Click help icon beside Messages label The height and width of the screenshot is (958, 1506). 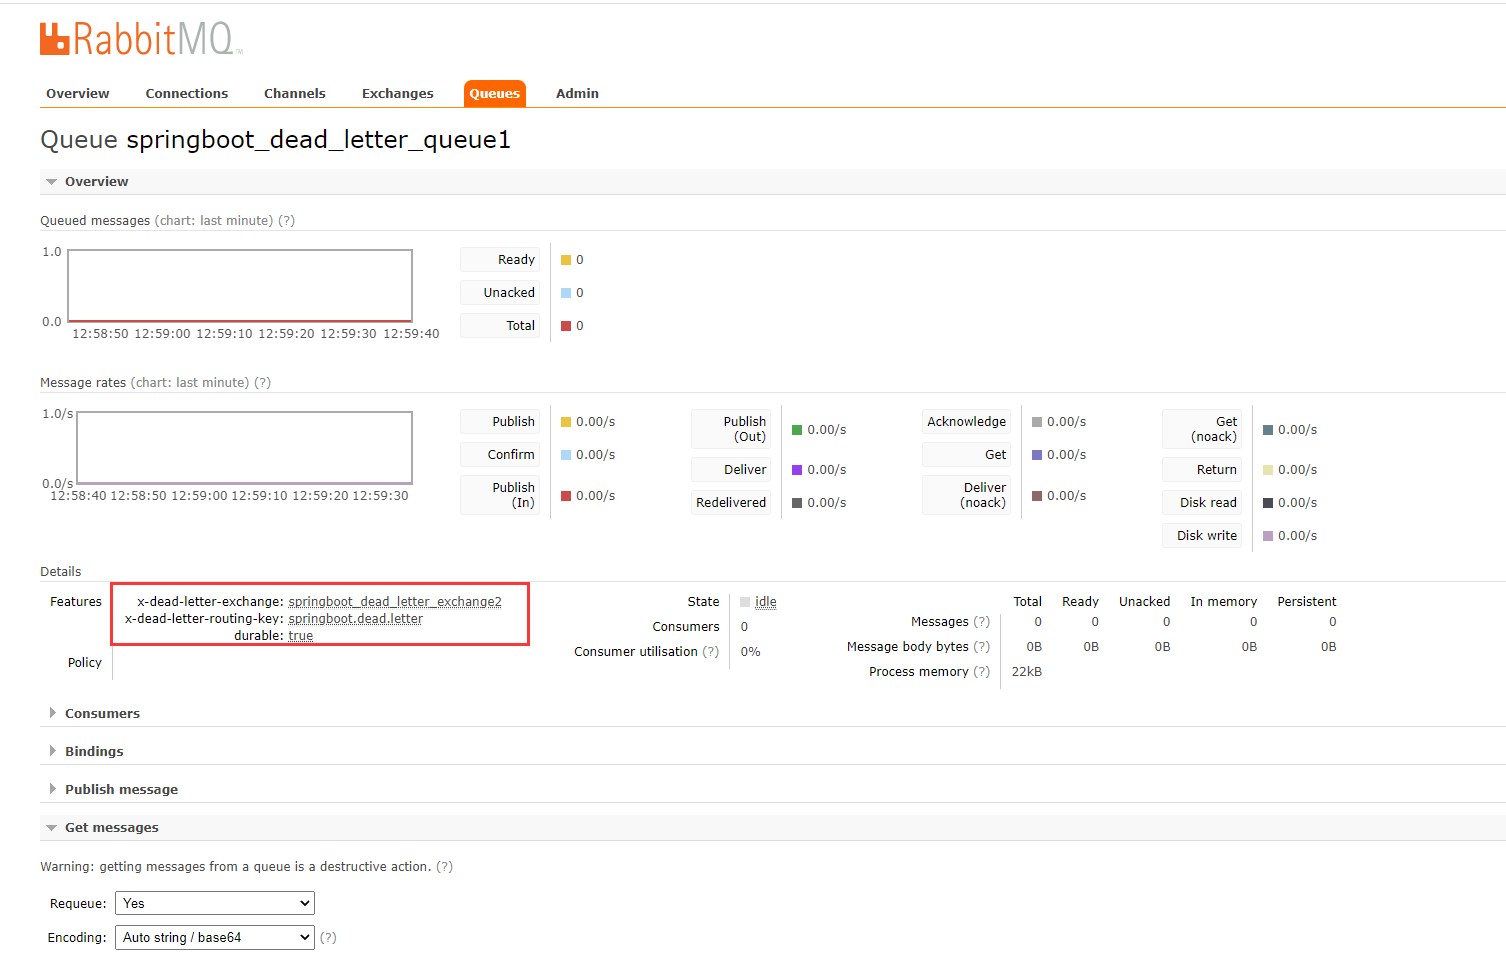(x=981, y=621)
